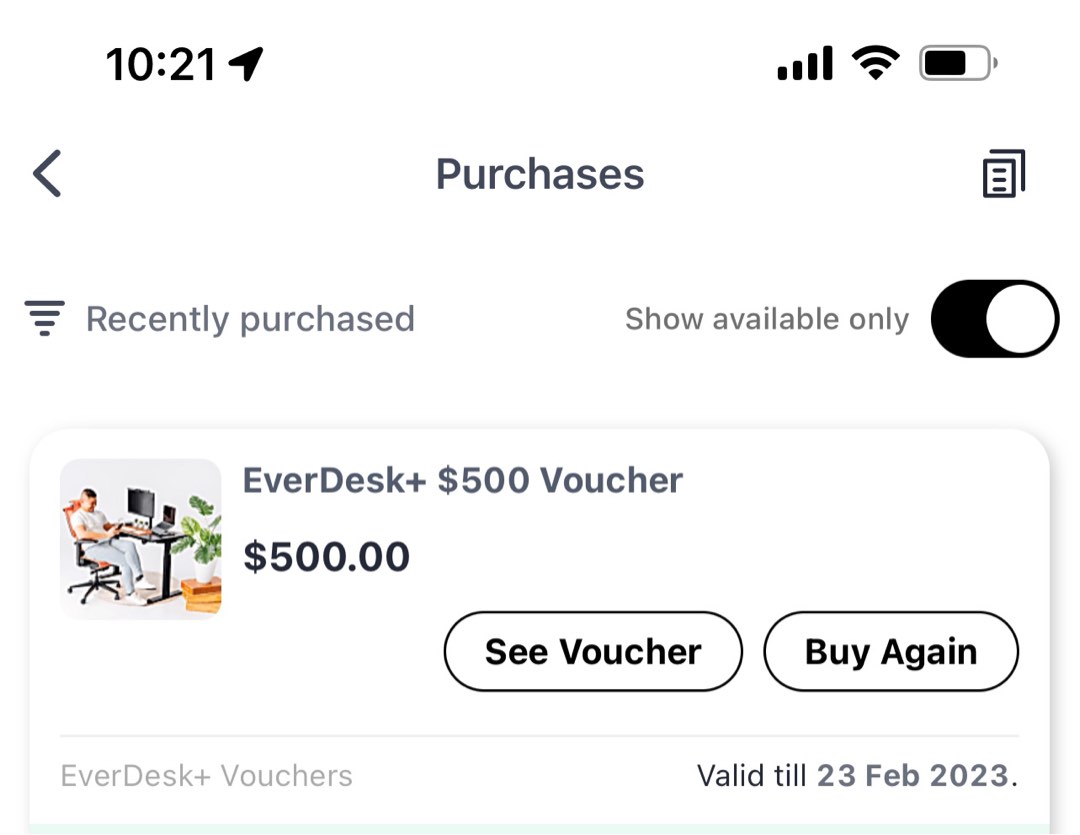Tap the voucher product image
Image resolution: width=1080 pixels, height=835 pixels.
click(140, 538)
